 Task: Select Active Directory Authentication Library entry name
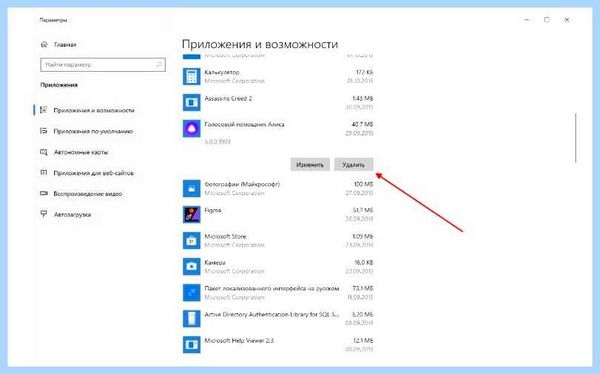(272, 314)
